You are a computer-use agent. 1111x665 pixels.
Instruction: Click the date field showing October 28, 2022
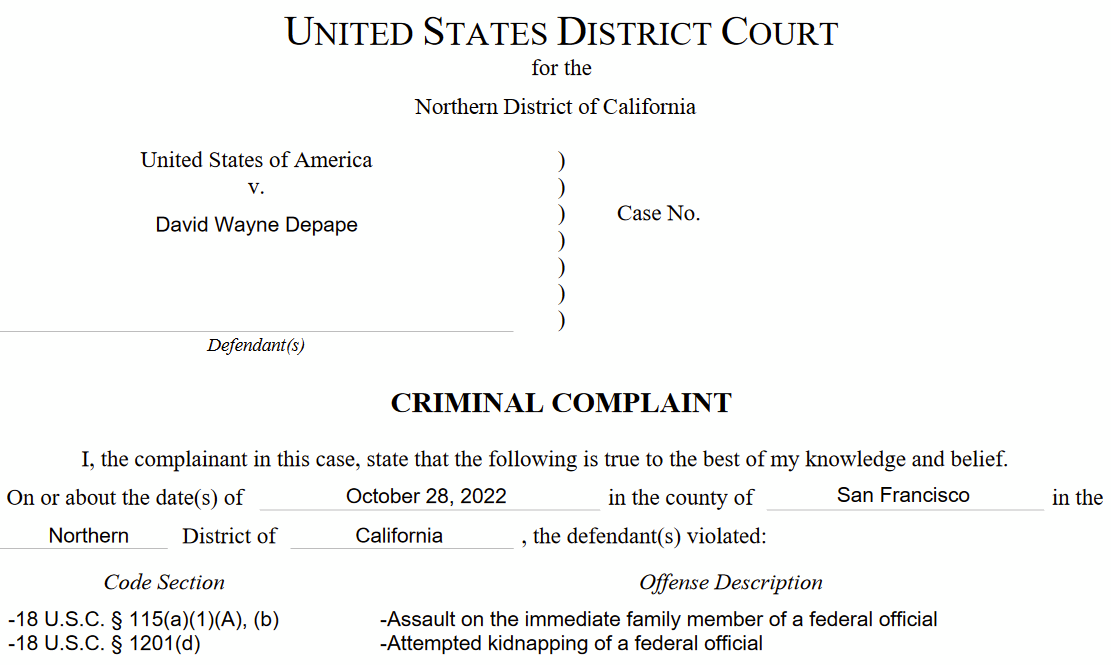(x=426, y=496)
